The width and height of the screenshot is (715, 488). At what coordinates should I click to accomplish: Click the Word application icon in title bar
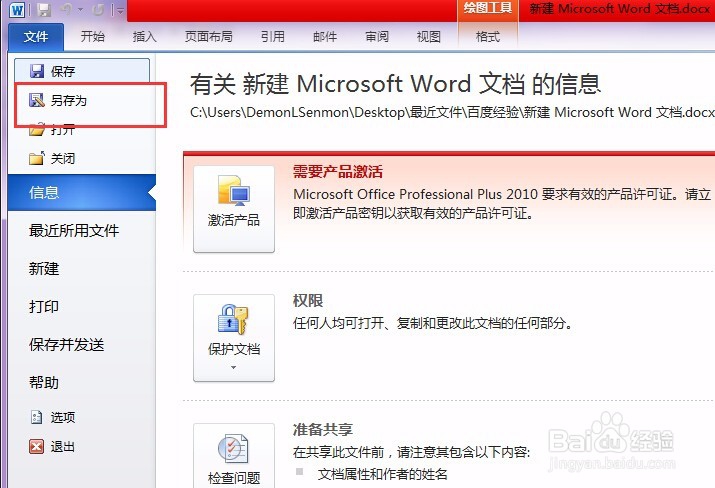pos(16,10)
